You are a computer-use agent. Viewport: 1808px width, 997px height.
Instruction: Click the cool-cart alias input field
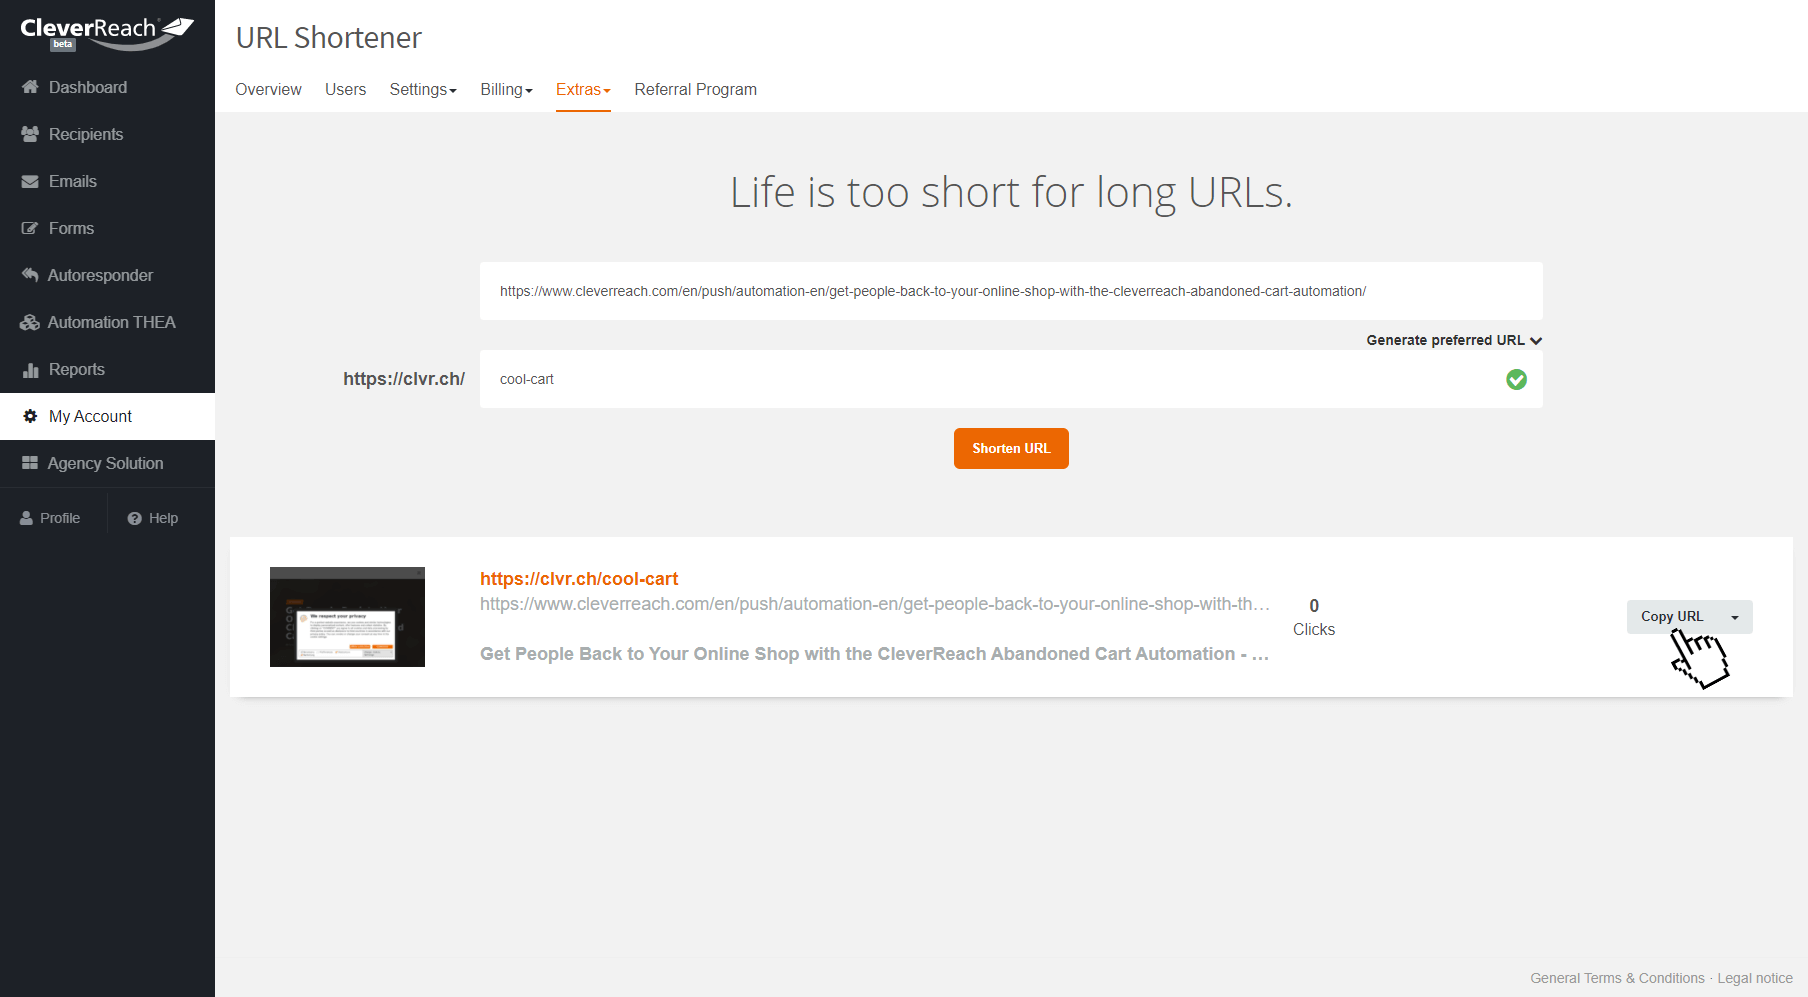click(x=1011, y=379)
